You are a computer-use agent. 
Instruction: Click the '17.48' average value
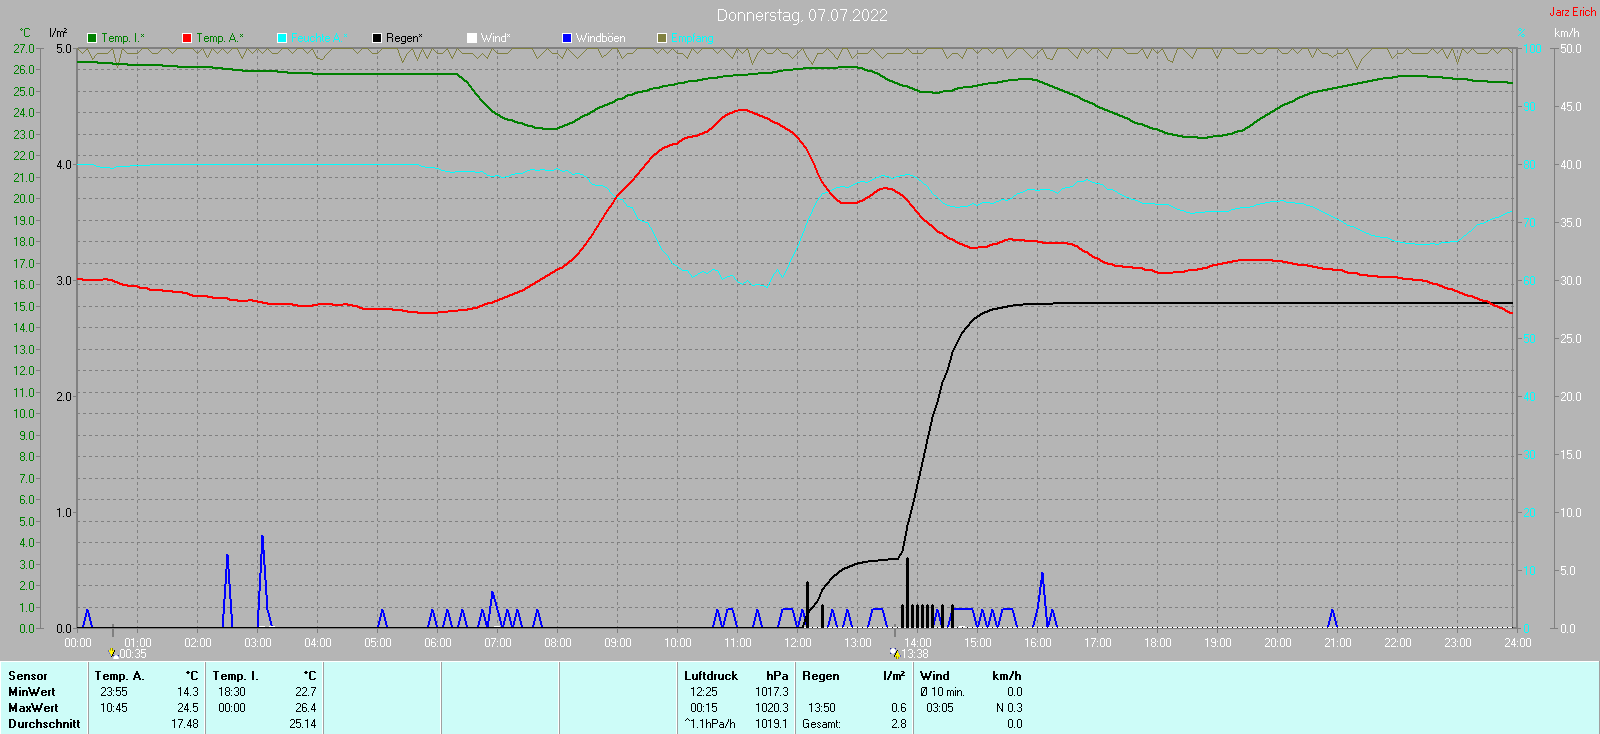[185, 724]
